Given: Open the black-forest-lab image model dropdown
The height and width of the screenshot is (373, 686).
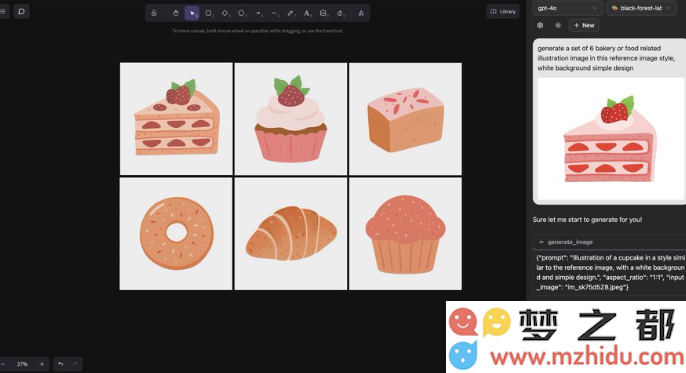Looking at the screenshot, I should [x=642, y=8].
